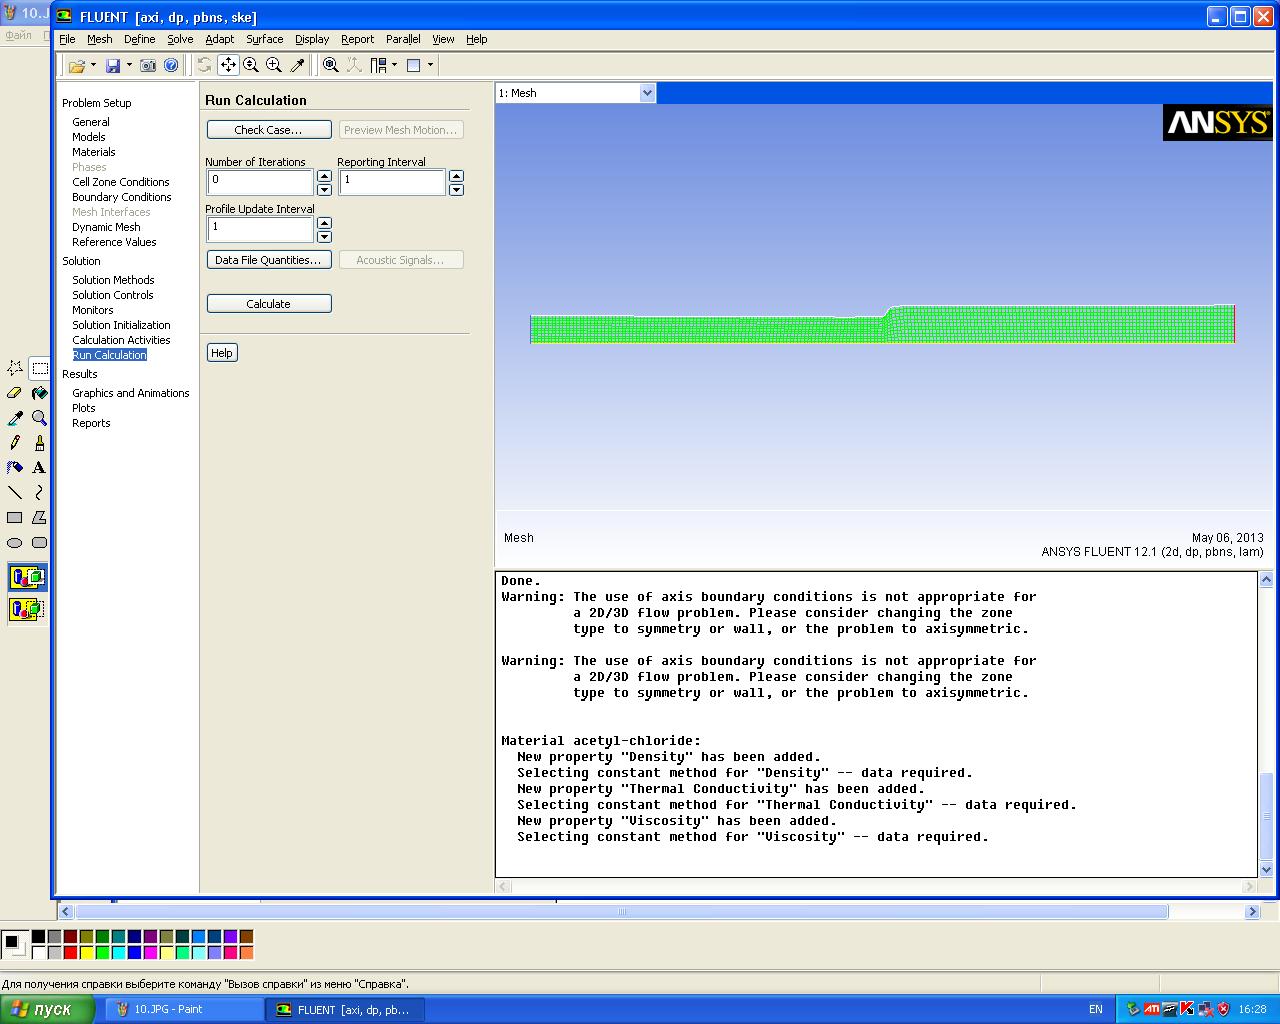Viewport: 1280px width, 1024px height.
Task: Pick the yellow color in Paint palette
Action: point(86,953)
